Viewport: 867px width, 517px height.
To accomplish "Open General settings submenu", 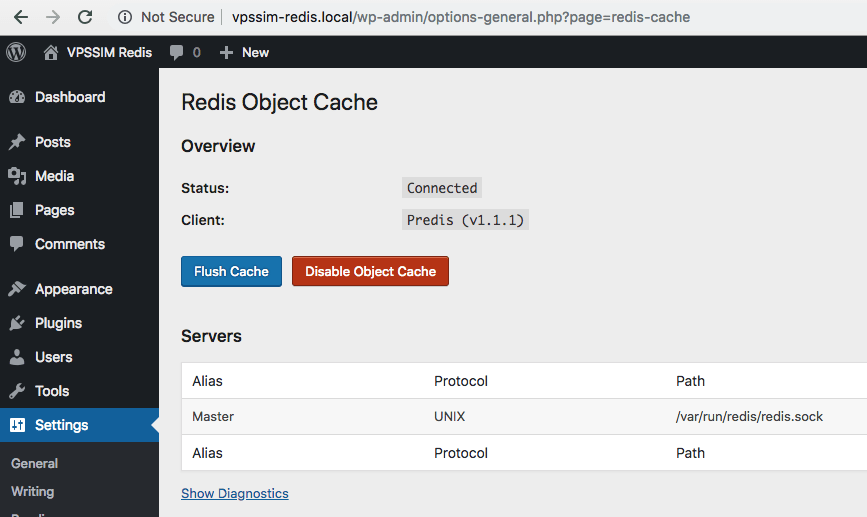I will 34,463.
